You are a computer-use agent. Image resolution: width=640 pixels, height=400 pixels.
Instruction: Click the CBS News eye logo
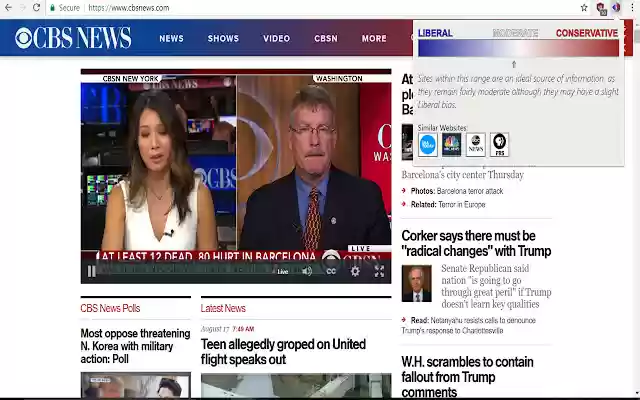point(24,38)
